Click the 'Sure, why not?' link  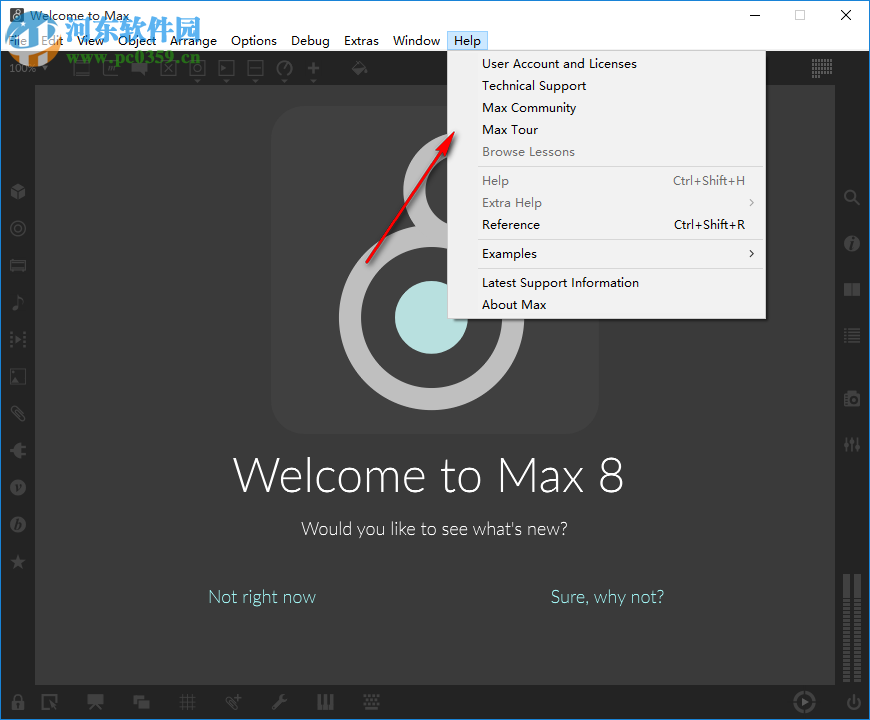click(607, 596)
